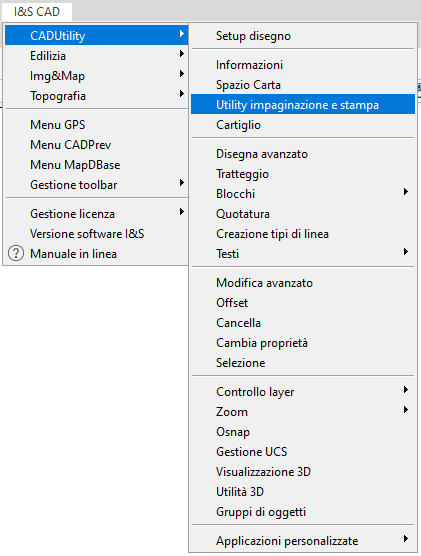
Task: Open the Topografia submenu
Action: [x=96, y=96]
